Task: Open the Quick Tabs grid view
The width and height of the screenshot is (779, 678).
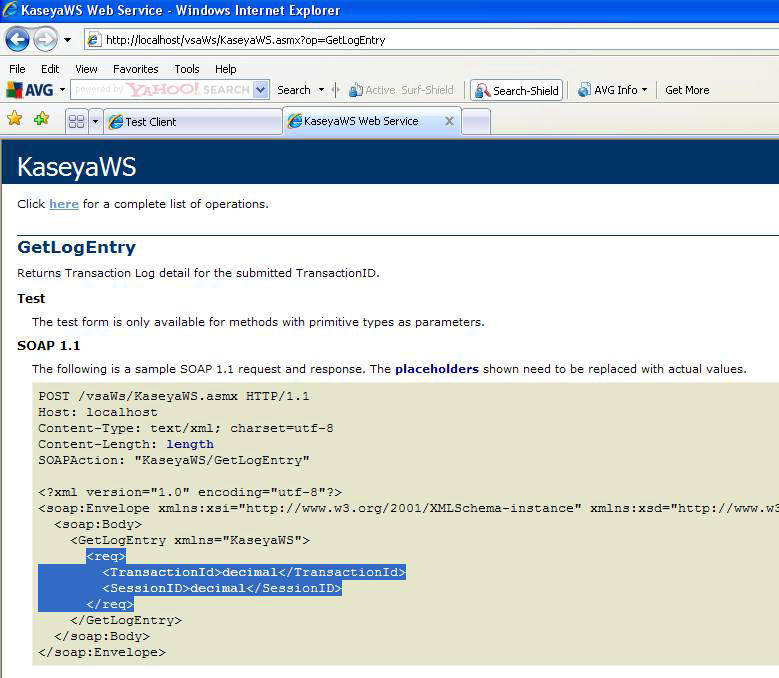Action: [x=76, y=122]
